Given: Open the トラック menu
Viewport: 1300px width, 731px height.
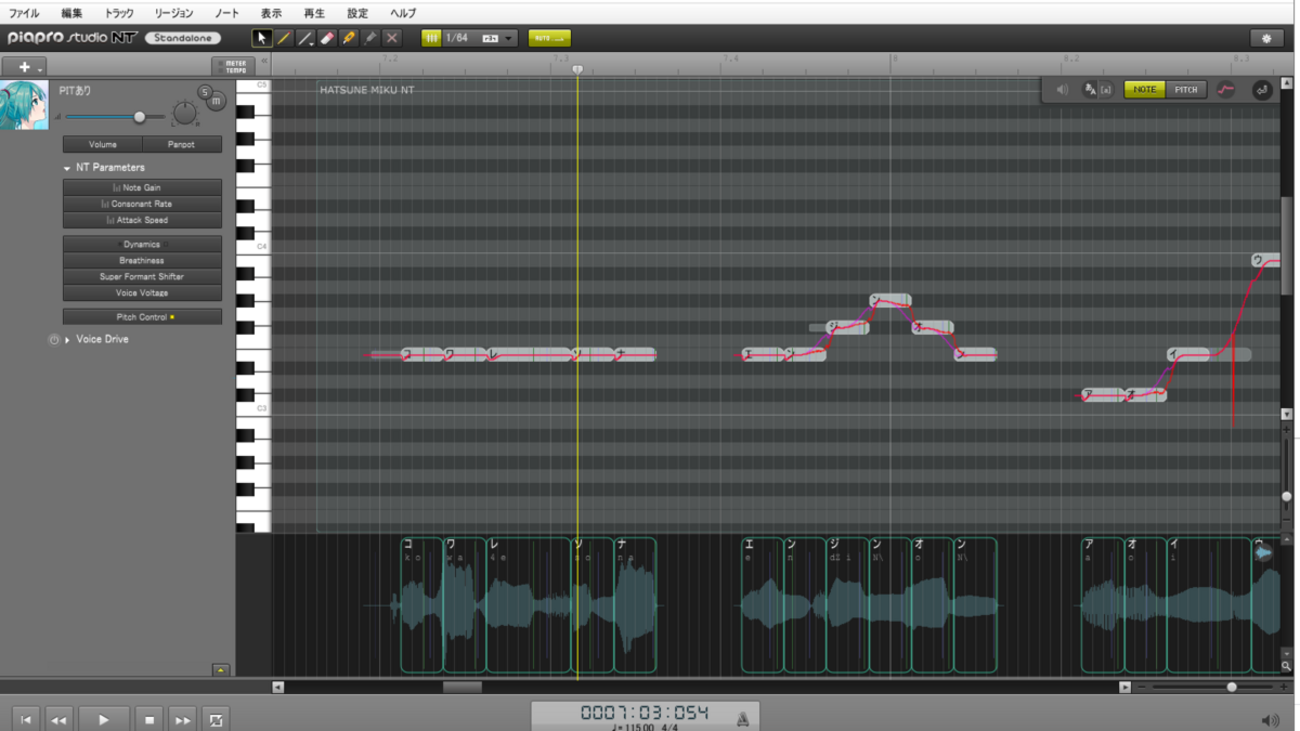Looking at the screenshot, I should (119, 13).
